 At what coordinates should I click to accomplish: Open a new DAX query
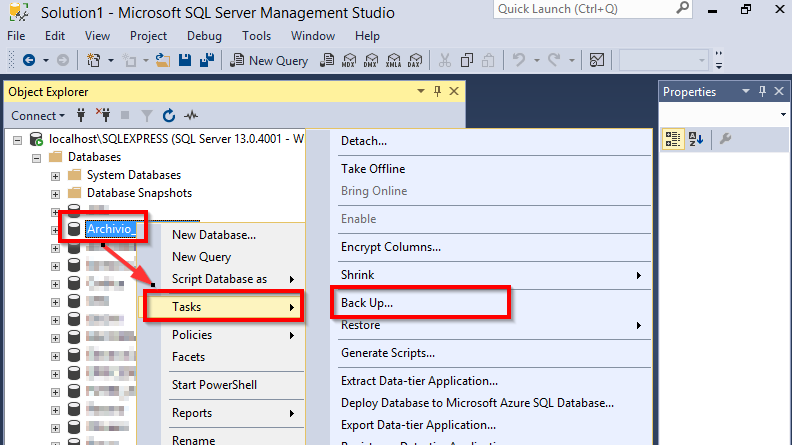click(x=415, y=61)
